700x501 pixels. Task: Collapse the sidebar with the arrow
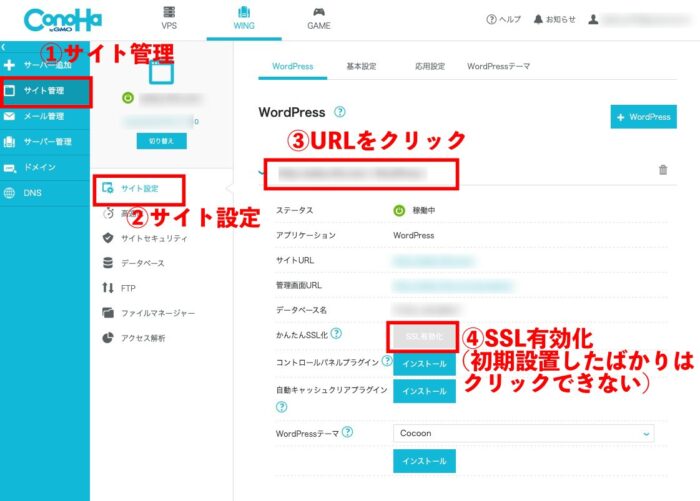(x=4, y=46)
